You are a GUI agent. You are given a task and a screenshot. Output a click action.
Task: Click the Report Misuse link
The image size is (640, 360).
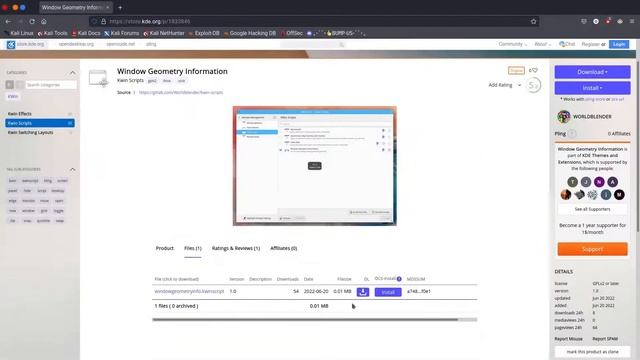click(568, 339)
